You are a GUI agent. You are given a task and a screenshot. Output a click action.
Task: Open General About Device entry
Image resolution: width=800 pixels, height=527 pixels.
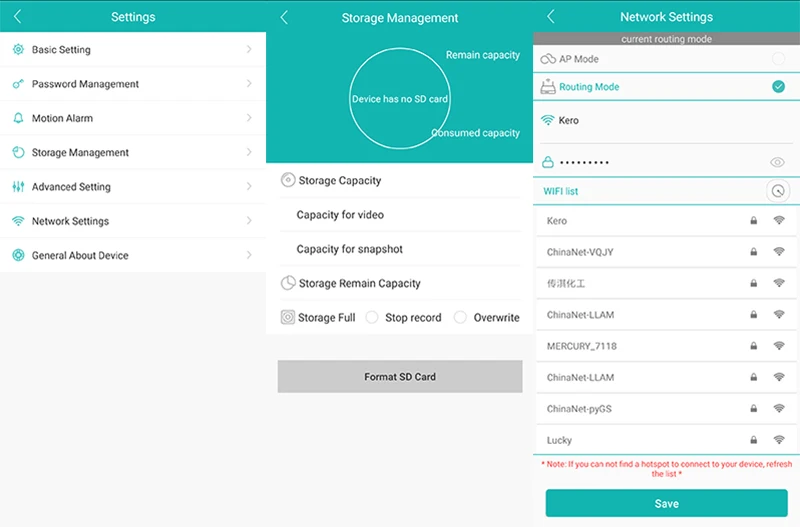click(133, 255)
